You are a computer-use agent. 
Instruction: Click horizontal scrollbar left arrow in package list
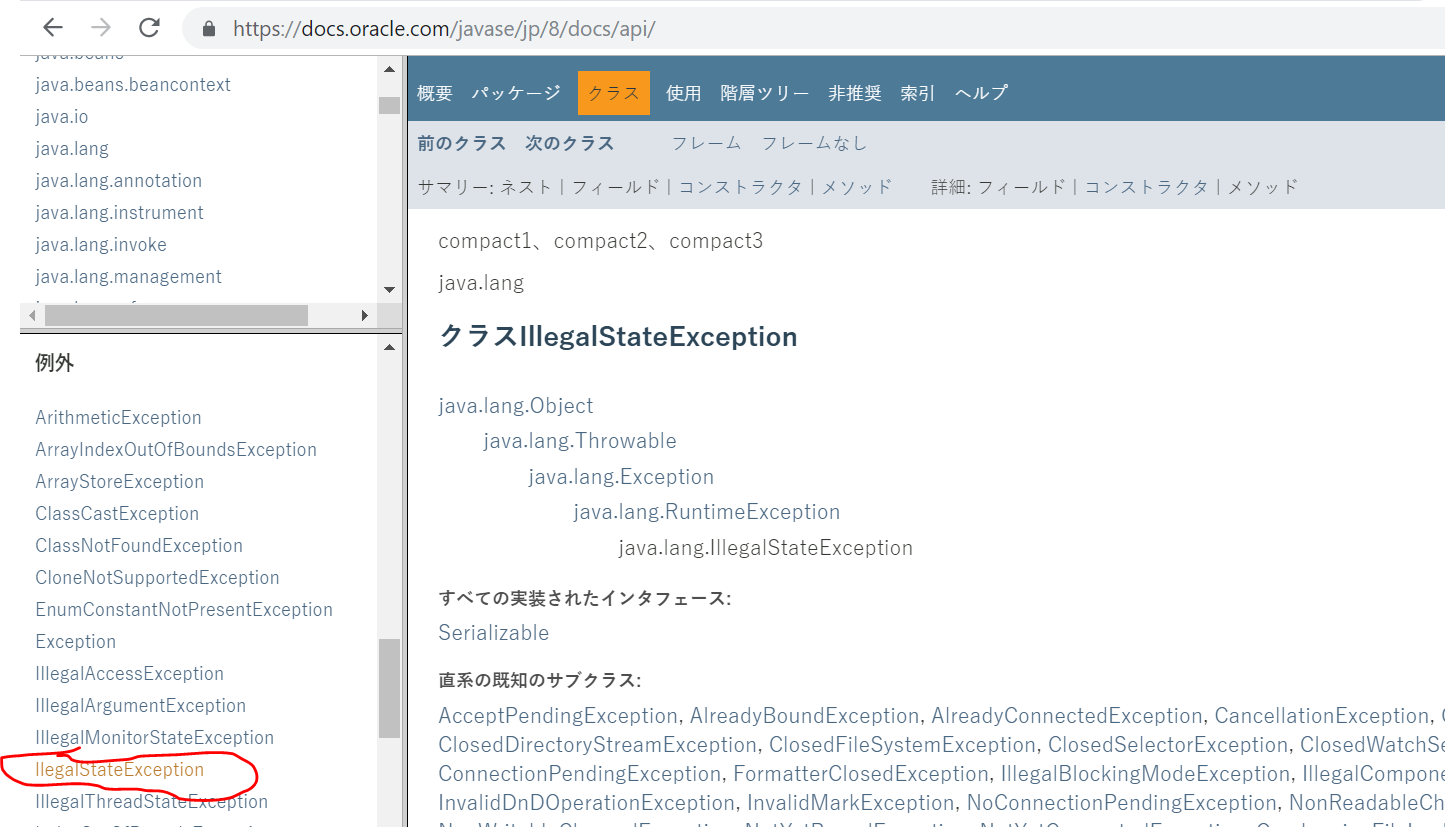32,316
